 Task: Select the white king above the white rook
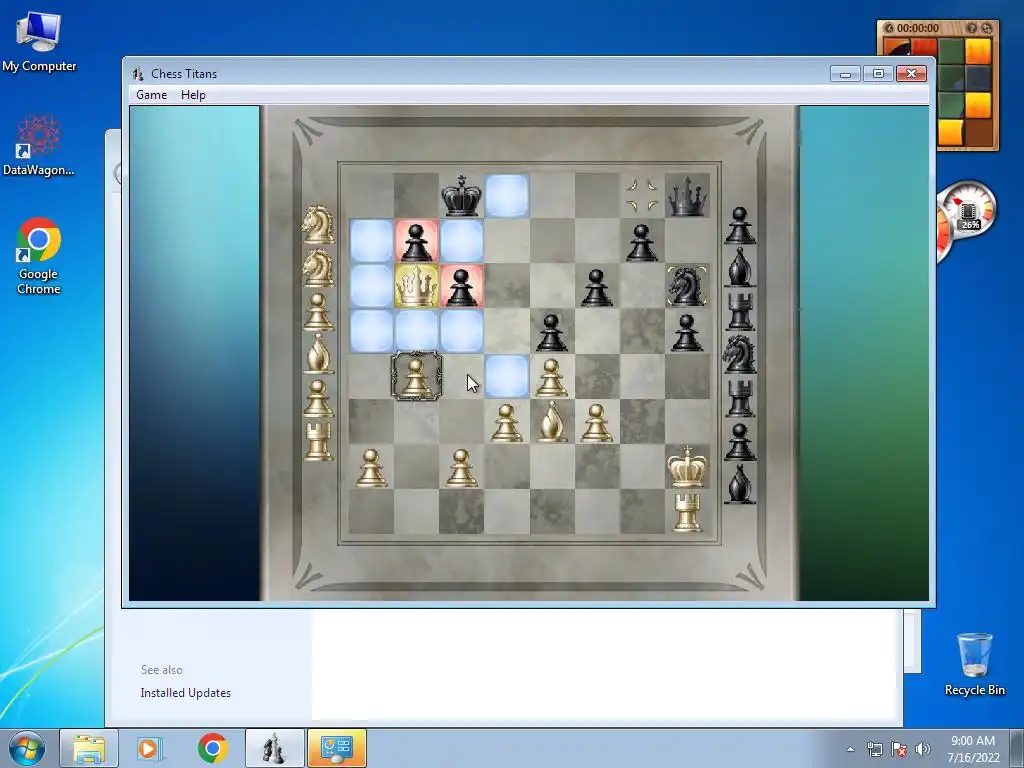coord(687,466)
